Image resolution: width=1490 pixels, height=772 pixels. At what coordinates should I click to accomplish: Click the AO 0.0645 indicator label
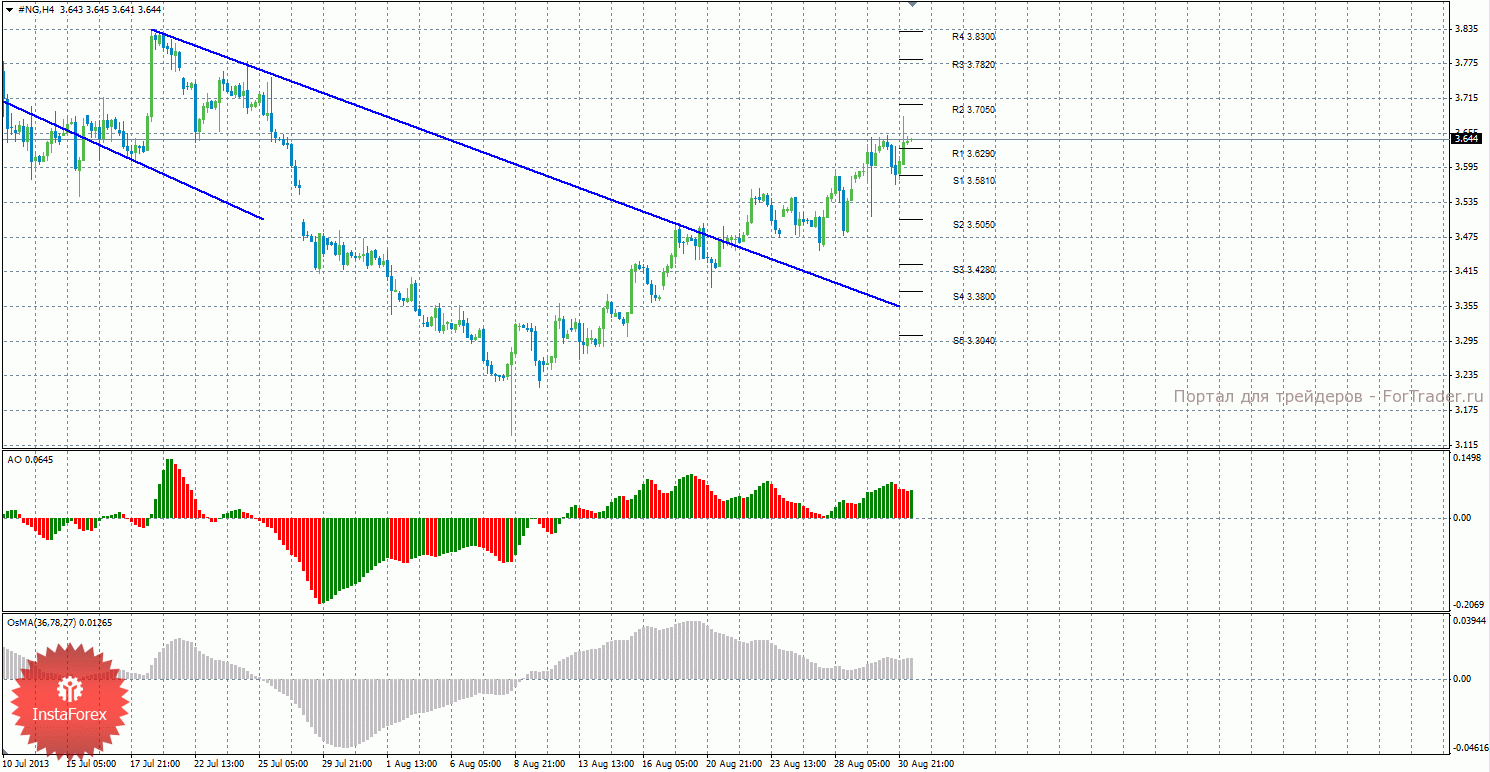tap(30, 459)
